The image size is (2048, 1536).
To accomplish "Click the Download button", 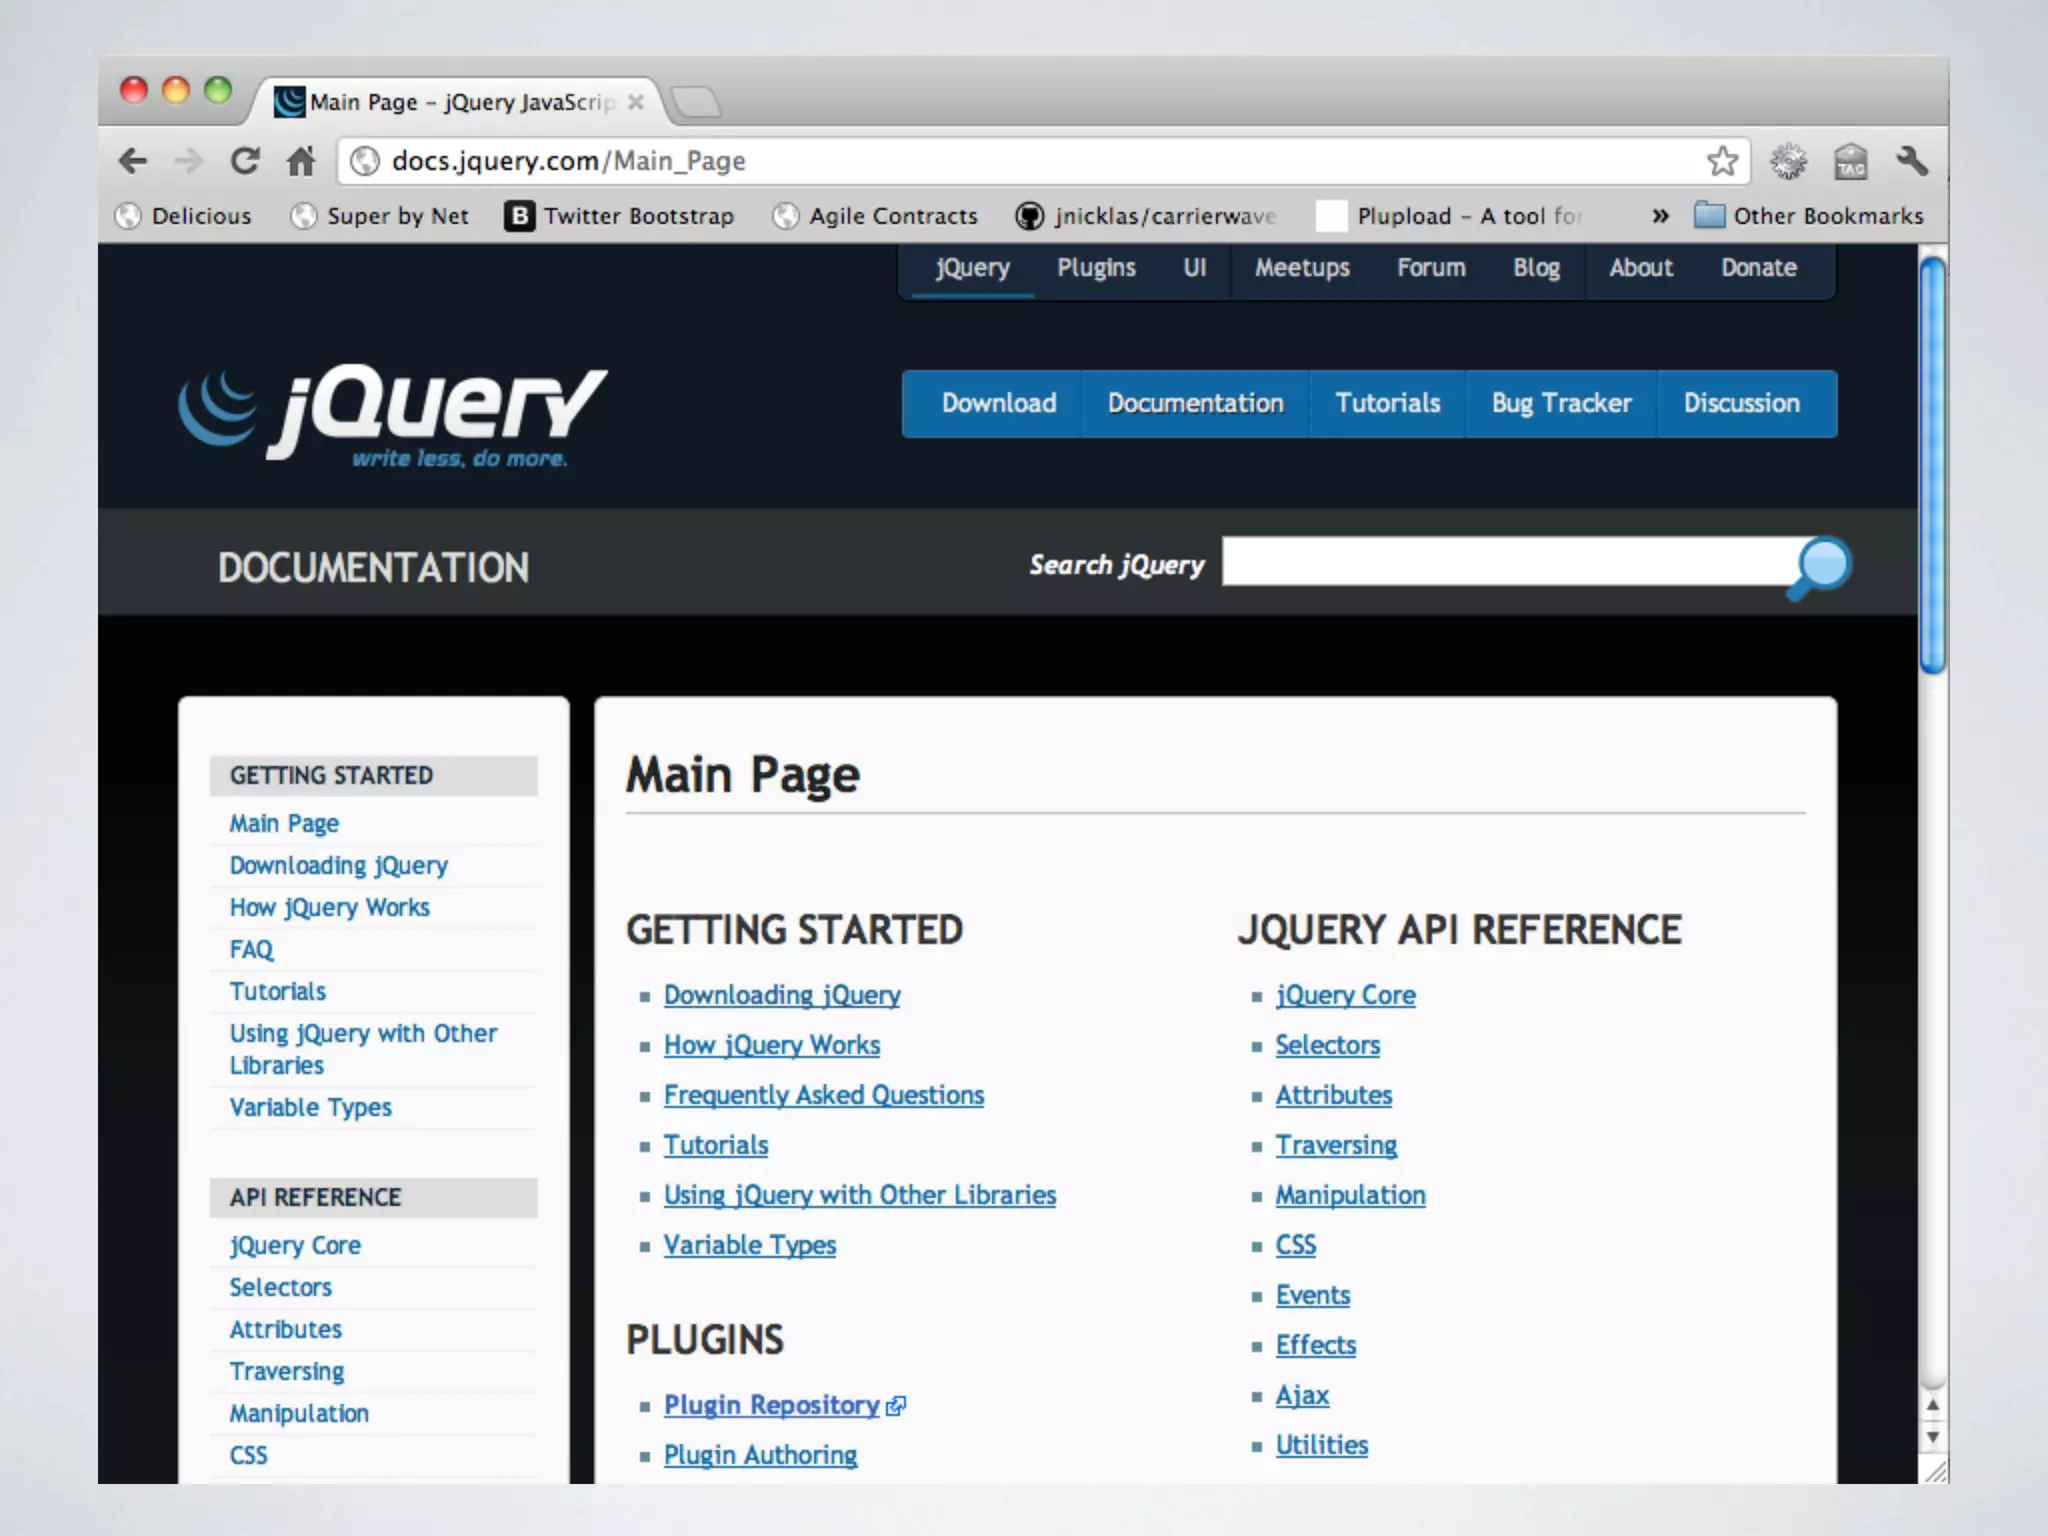I will (x=998, y=403).
